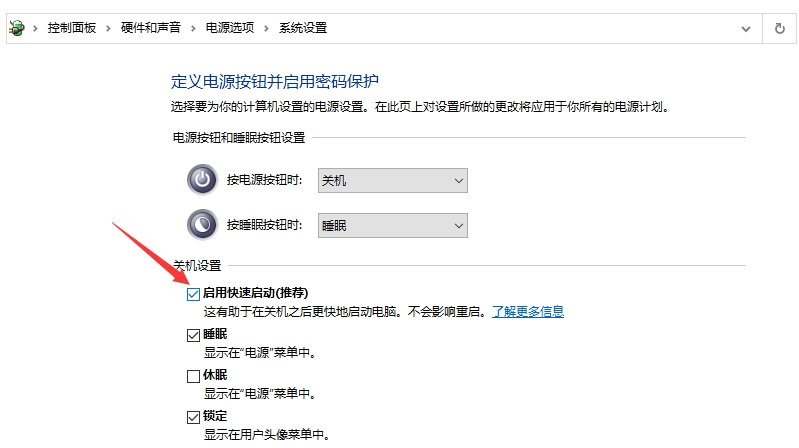Screen dimensions: 799x448
Task: Click the refresh button in address bar
Action: pyautogui.click(x=780, y=28)
